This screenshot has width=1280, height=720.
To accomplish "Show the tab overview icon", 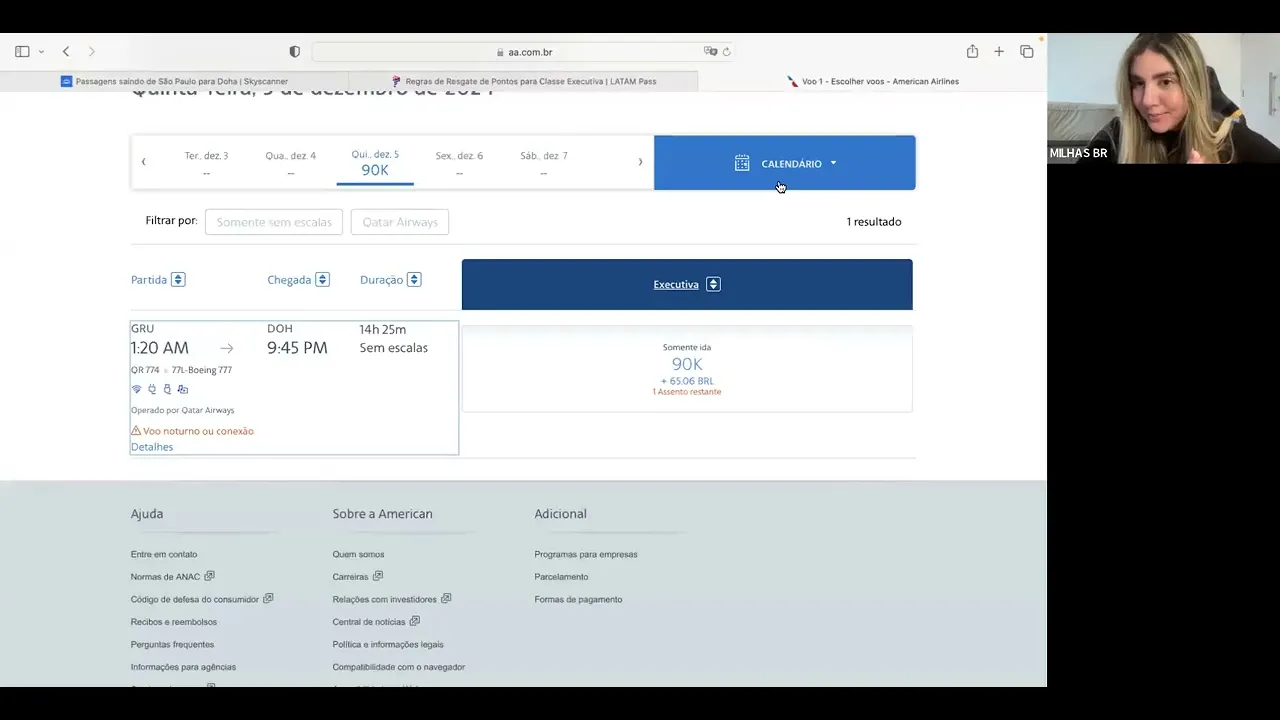I will [x=1027, y=51].
